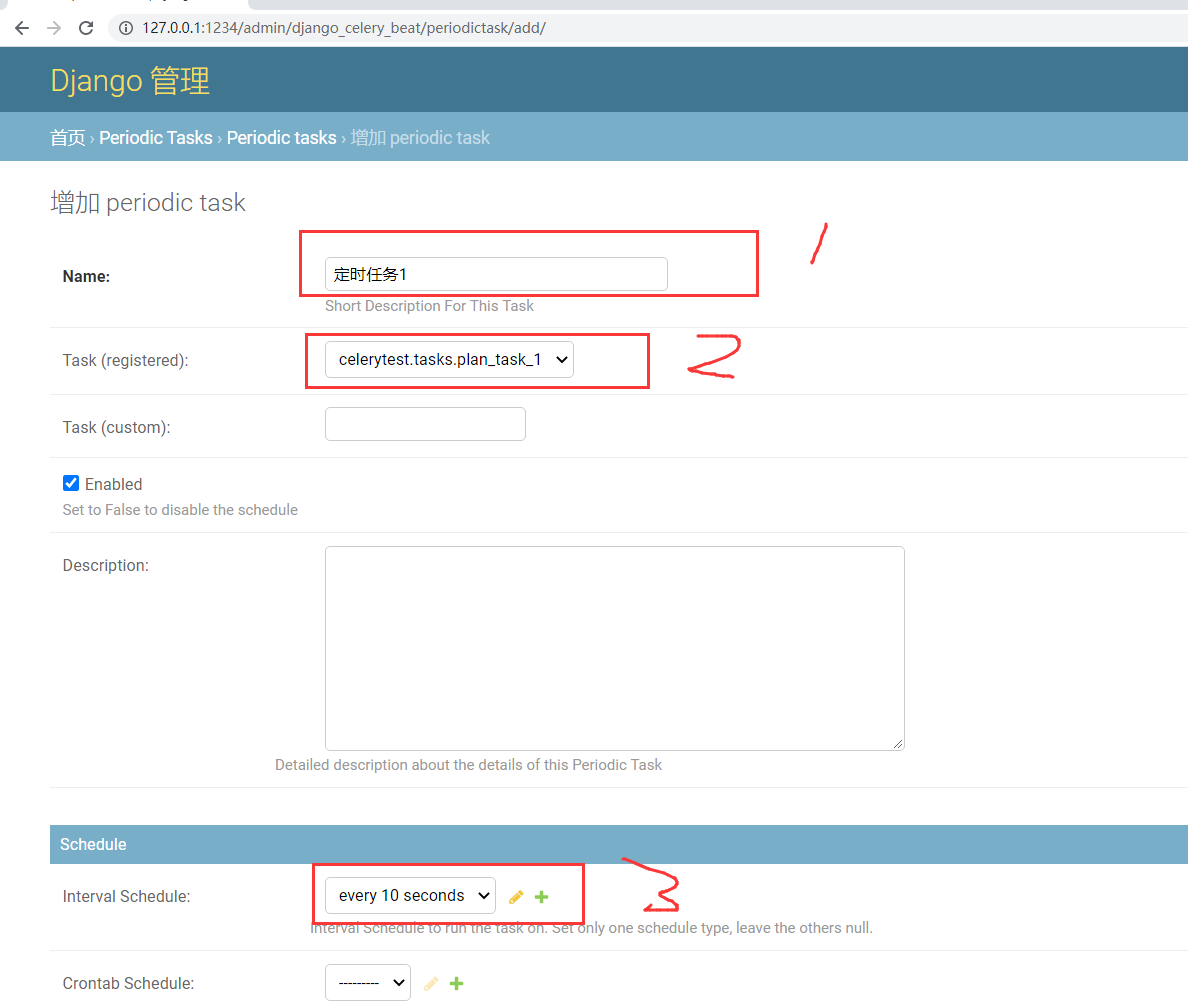1188x1004 pixels.
Task: Open the Task (registered) dropdown
Action: [x=446, y=359]
